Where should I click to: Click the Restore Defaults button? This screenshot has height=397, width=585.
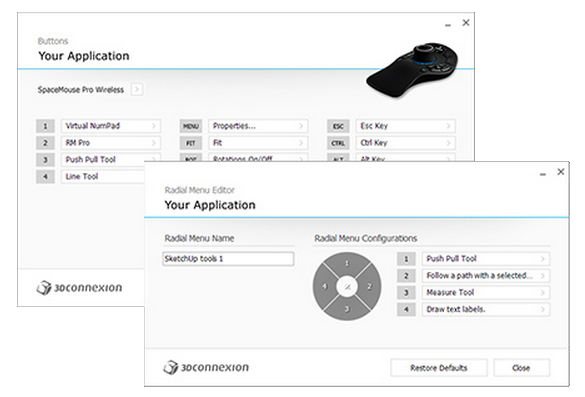point(439,368)
